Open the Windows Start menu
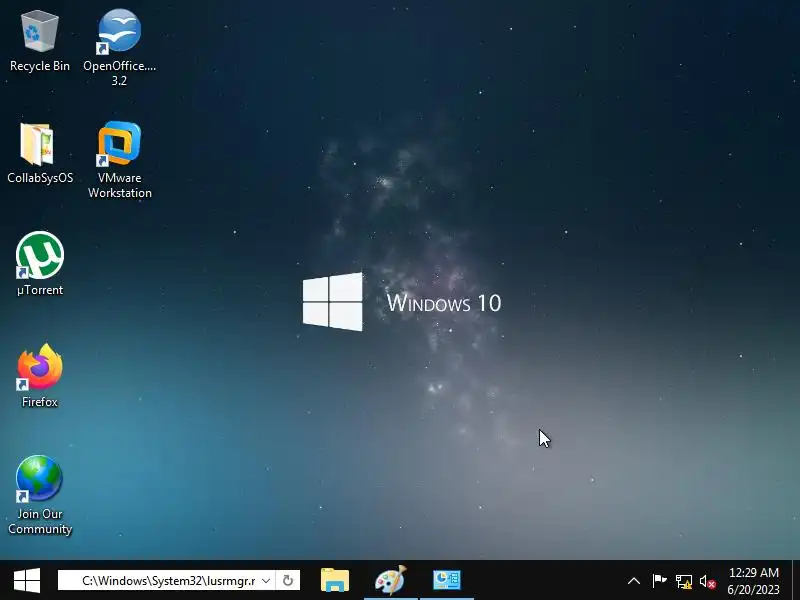 [27, 580]
